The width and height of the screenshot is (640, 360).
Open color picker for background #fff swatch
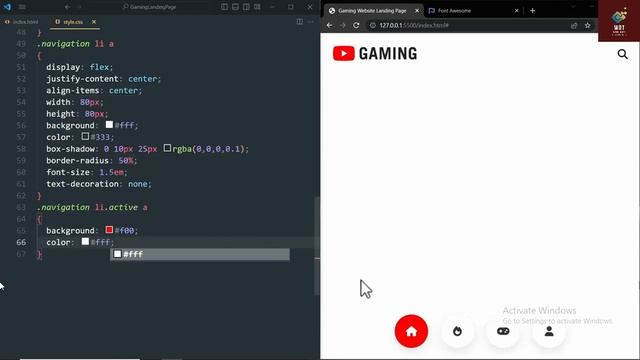pos(109,124)
